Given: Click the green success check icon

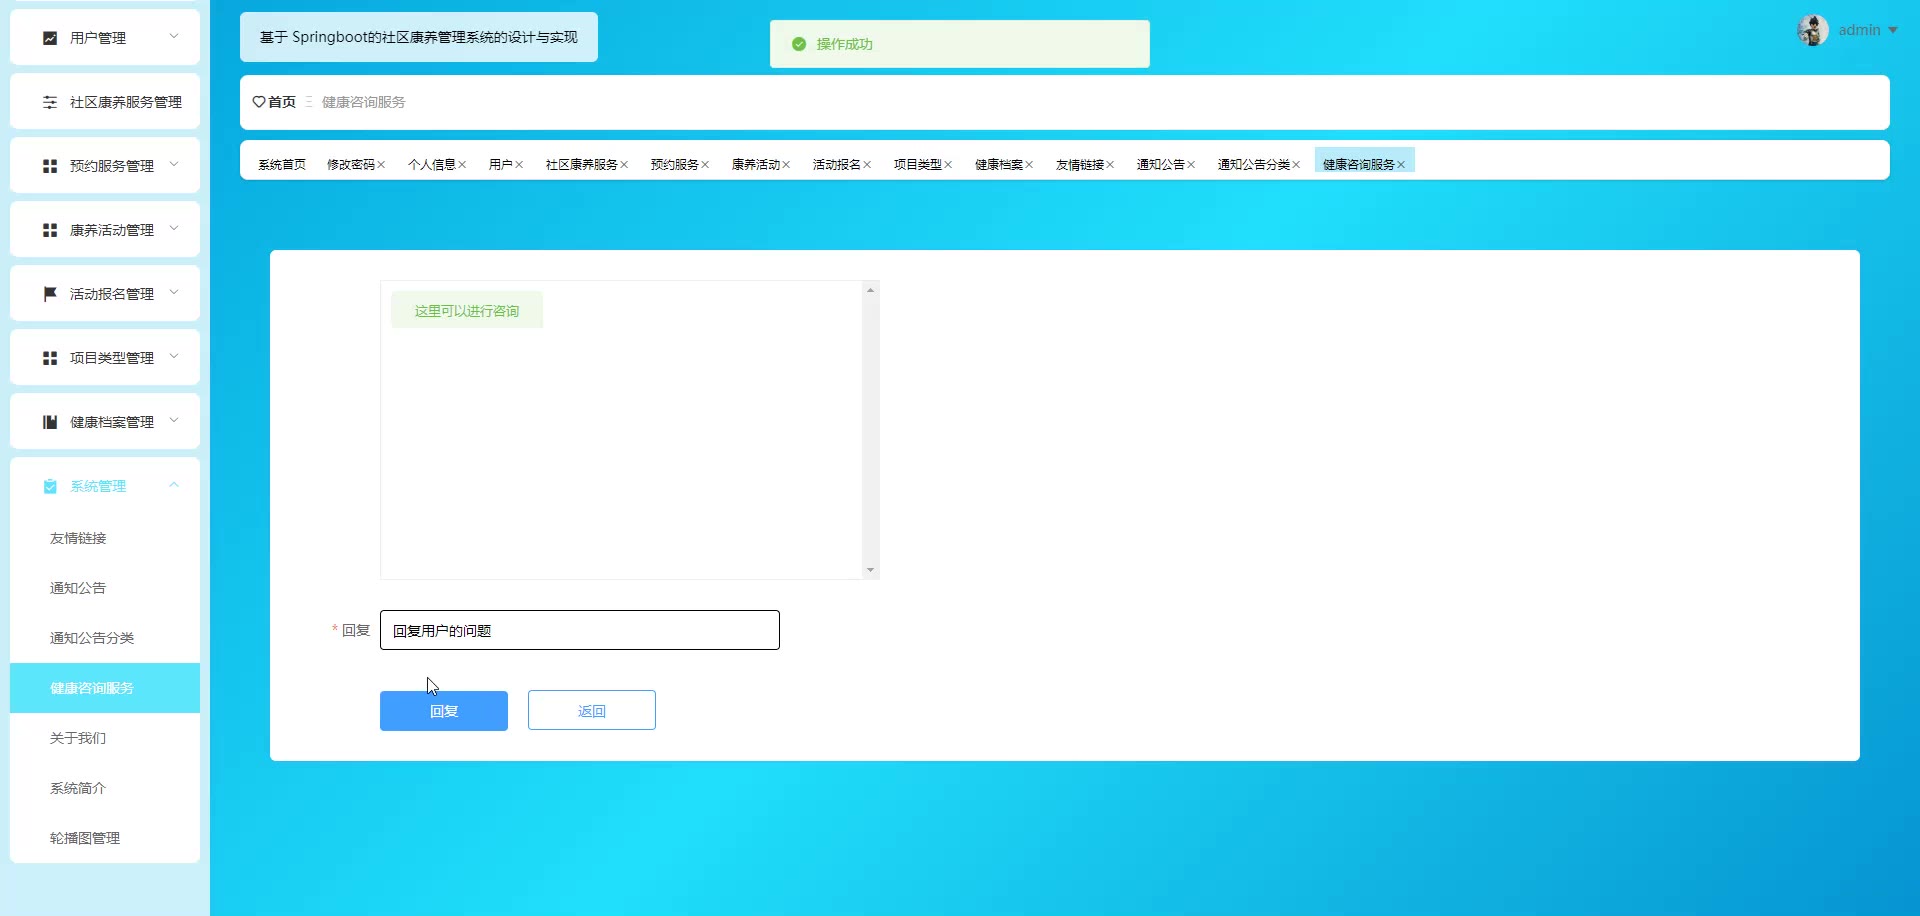Looking at the screenshot, I should pos(799,44).
